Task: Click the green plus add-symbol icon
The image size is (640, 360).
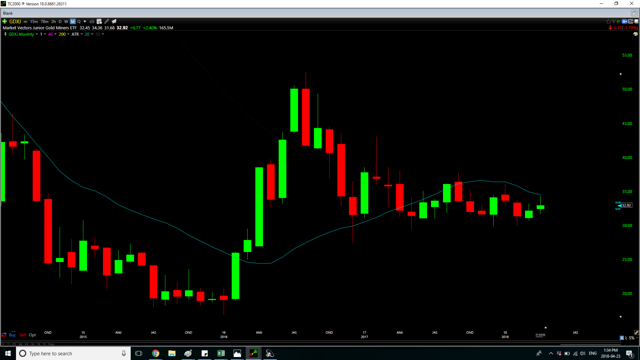Action: click(x=4, y=21)
